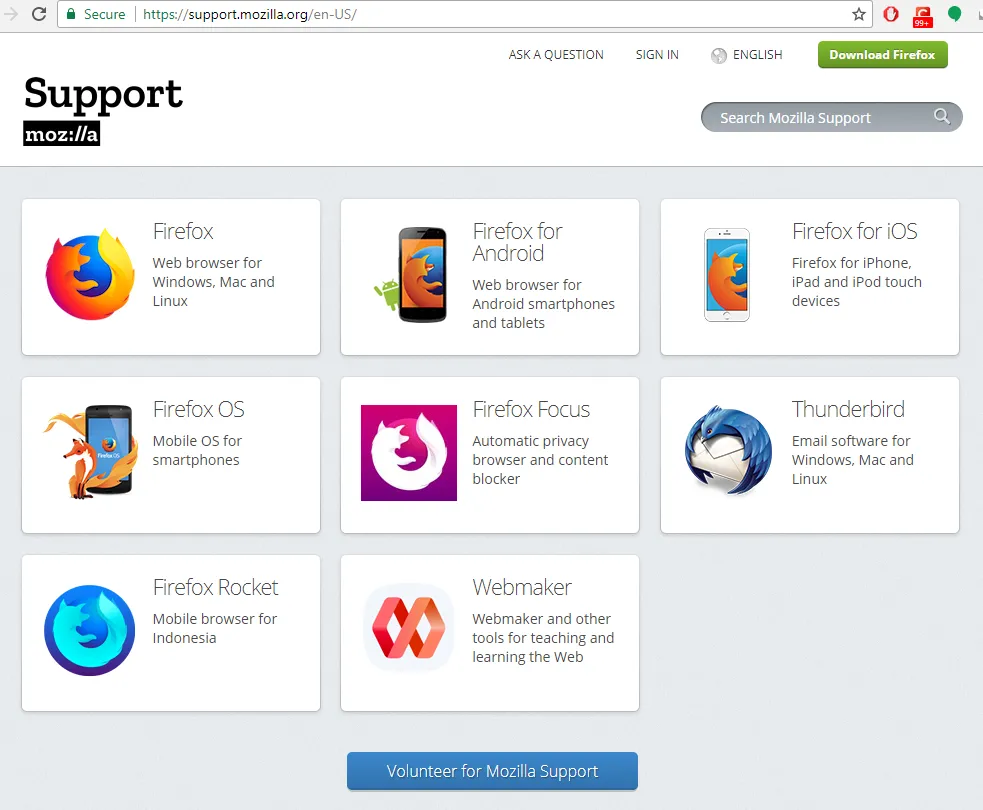Screen dimensions: 983x810
Task: Open the red Opera extension icon
Action: 891,14
